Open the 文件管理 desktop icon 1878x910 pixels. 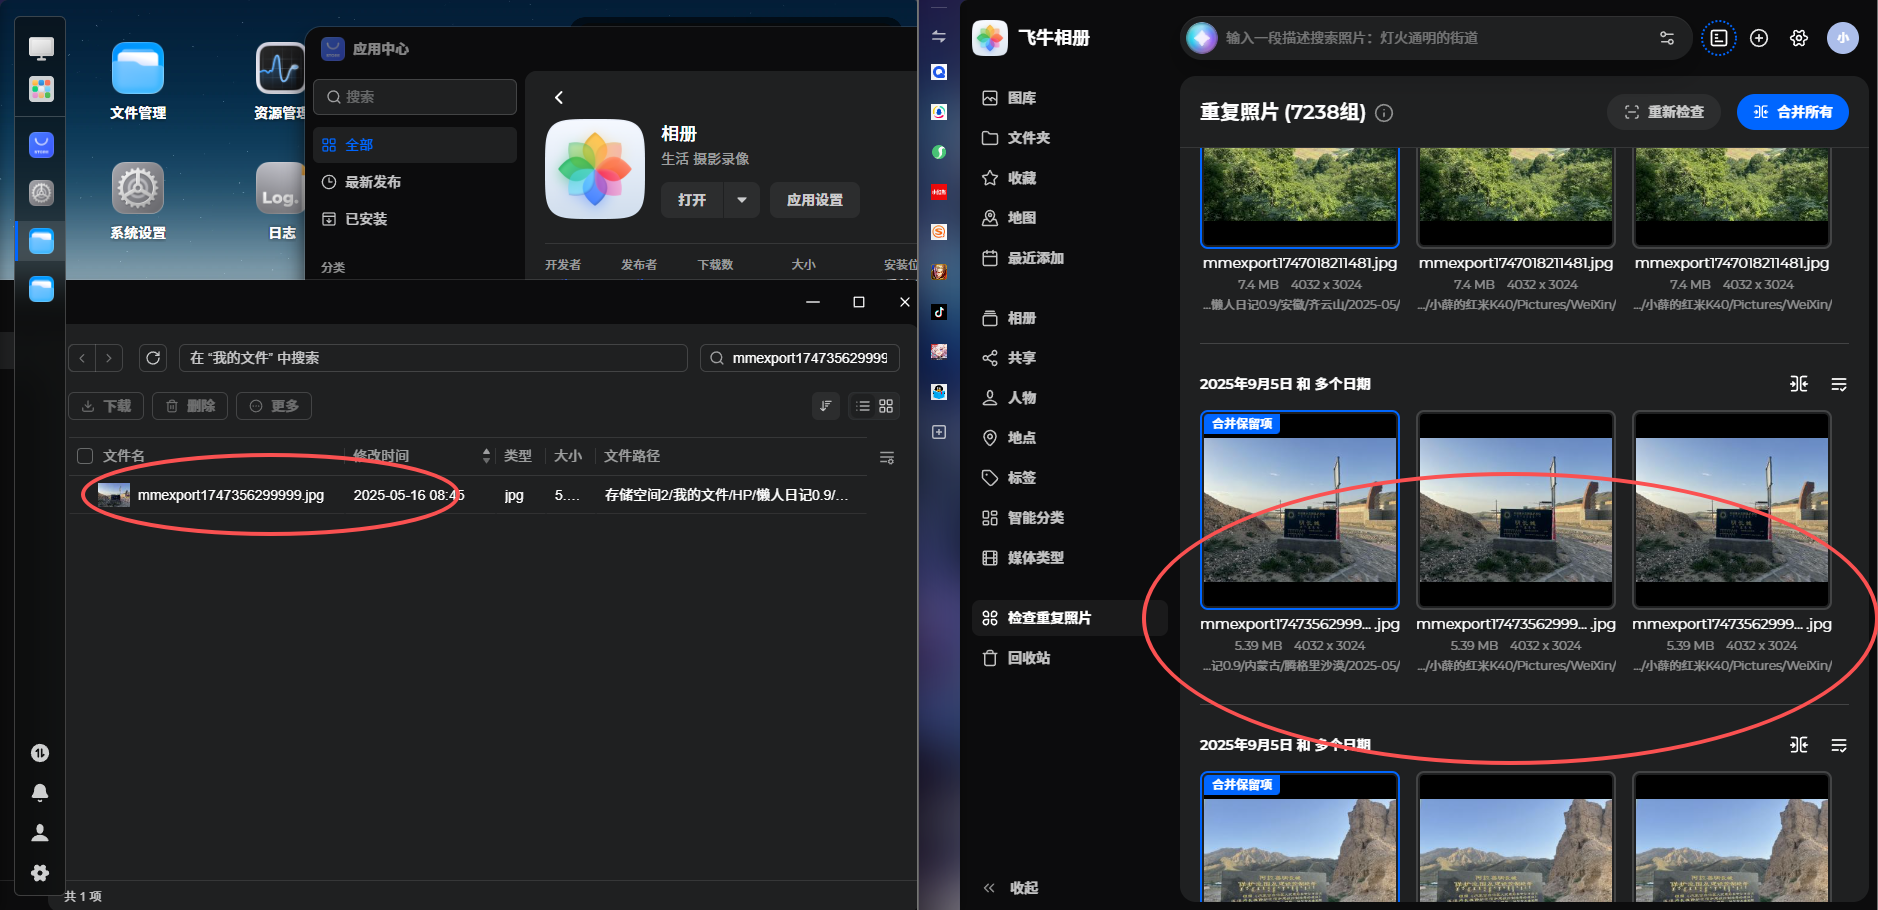coord(138,81)
